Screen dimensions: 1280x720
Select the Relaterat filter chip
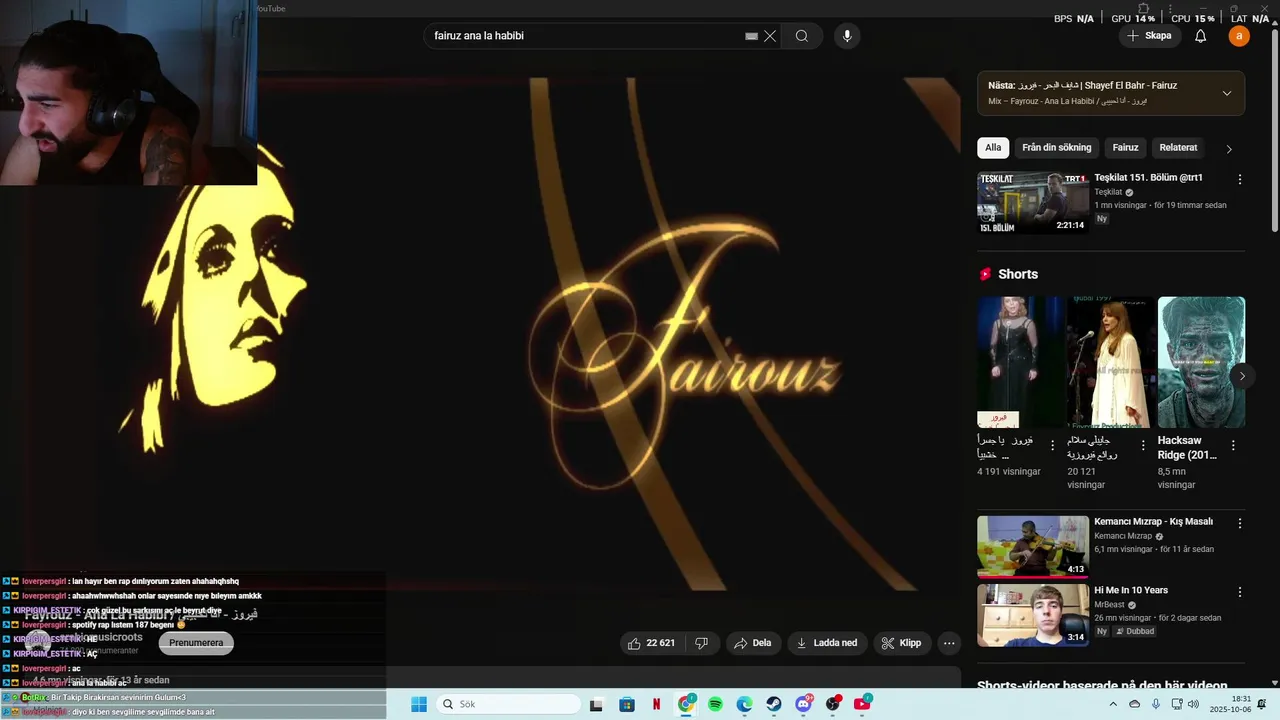pyautogui.click(x=1178, y=147)
